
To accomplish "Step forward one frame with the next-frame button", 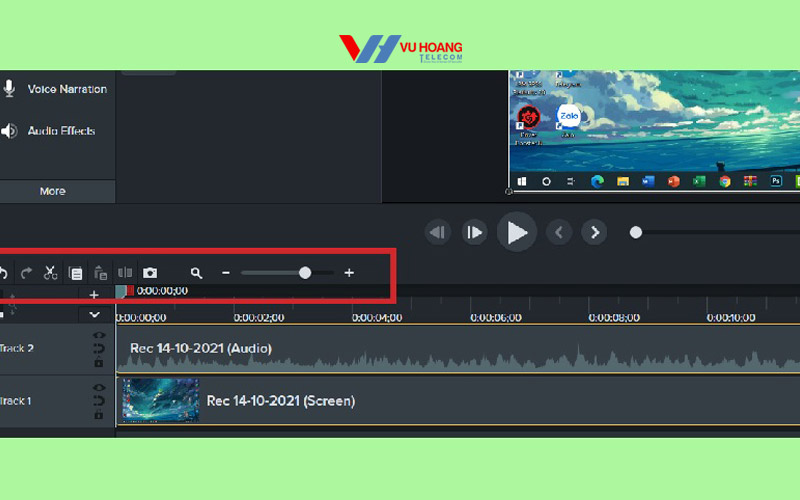I will click(x=474, y=233).
